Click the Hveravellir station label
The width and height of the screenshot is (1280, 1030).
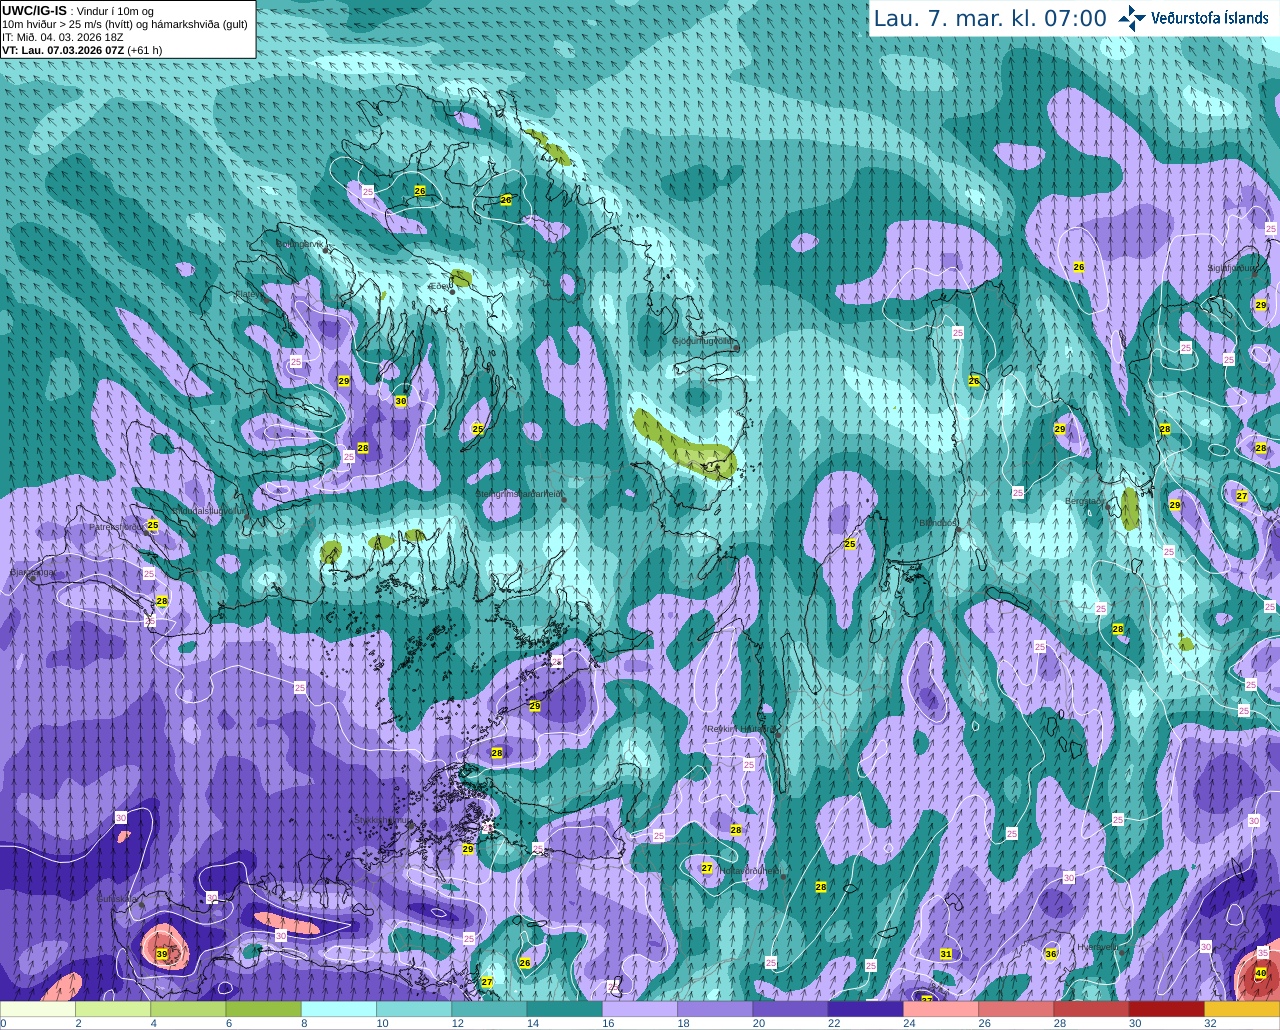pyautogui.click(x=1098, y=947)
